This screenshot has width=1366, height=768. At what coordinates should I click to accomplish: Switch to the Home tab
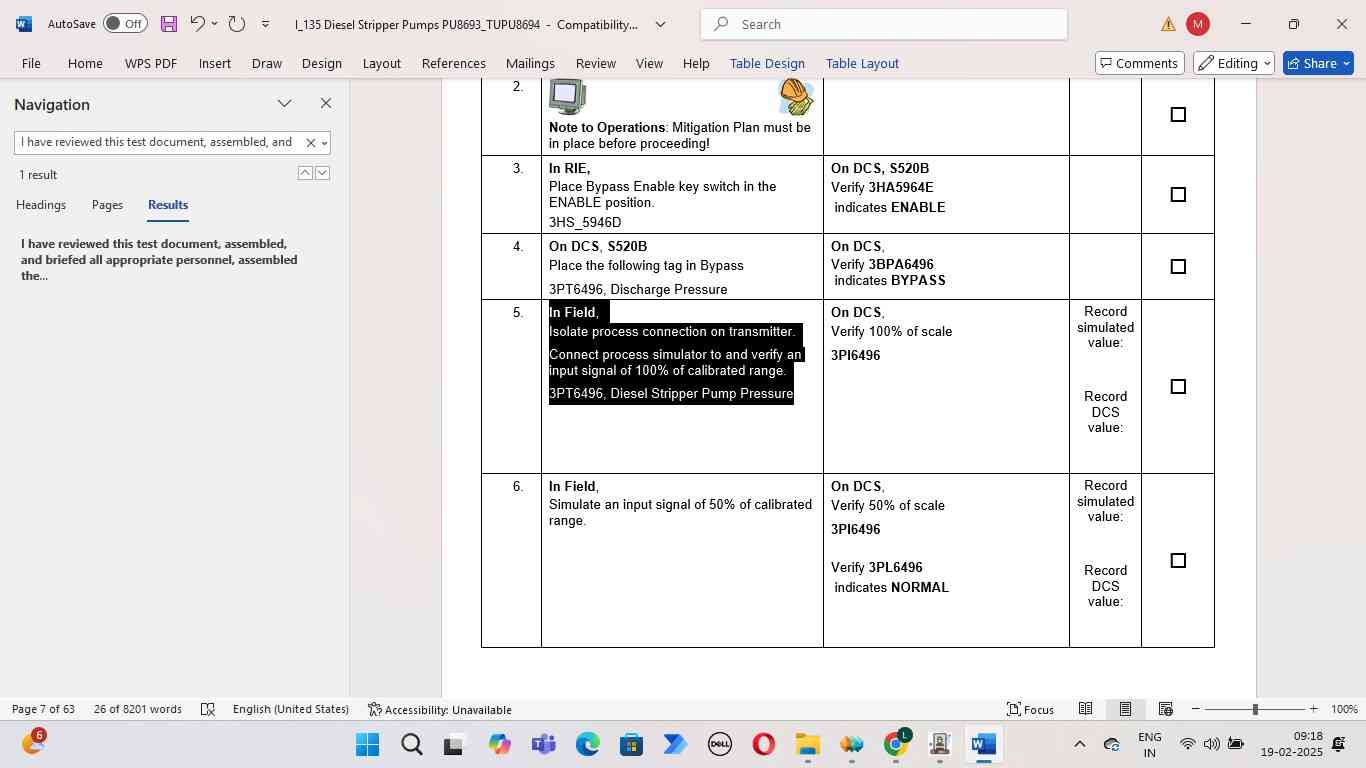point(85,63)
